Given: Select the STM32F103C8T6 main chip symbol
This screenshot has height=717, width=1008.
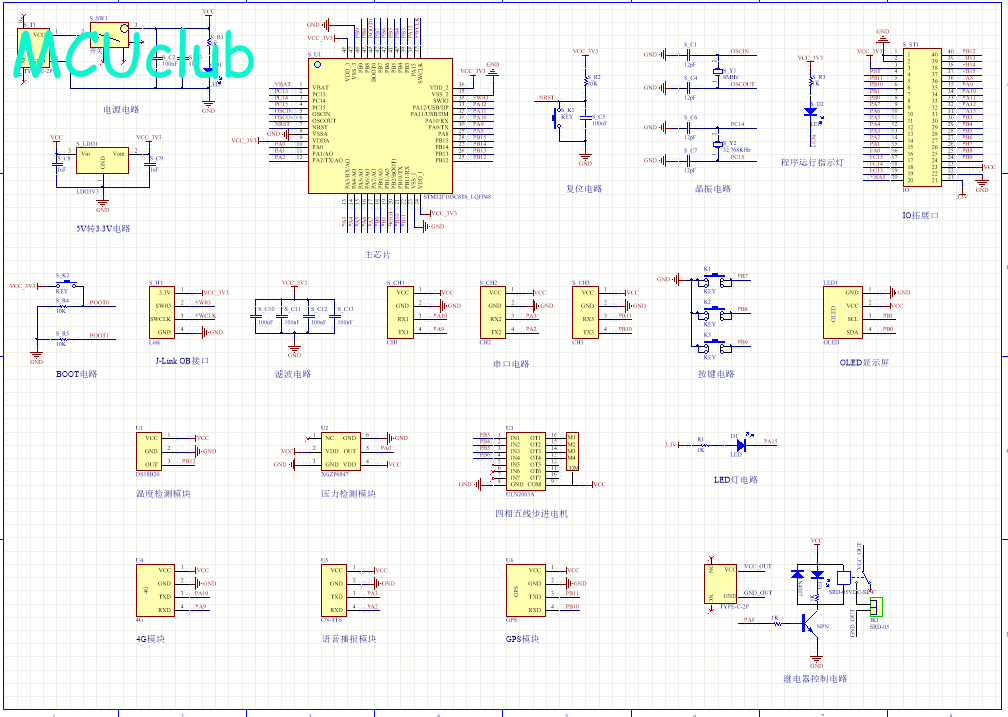Looking at the screenshot, I should tap(381, 126).
